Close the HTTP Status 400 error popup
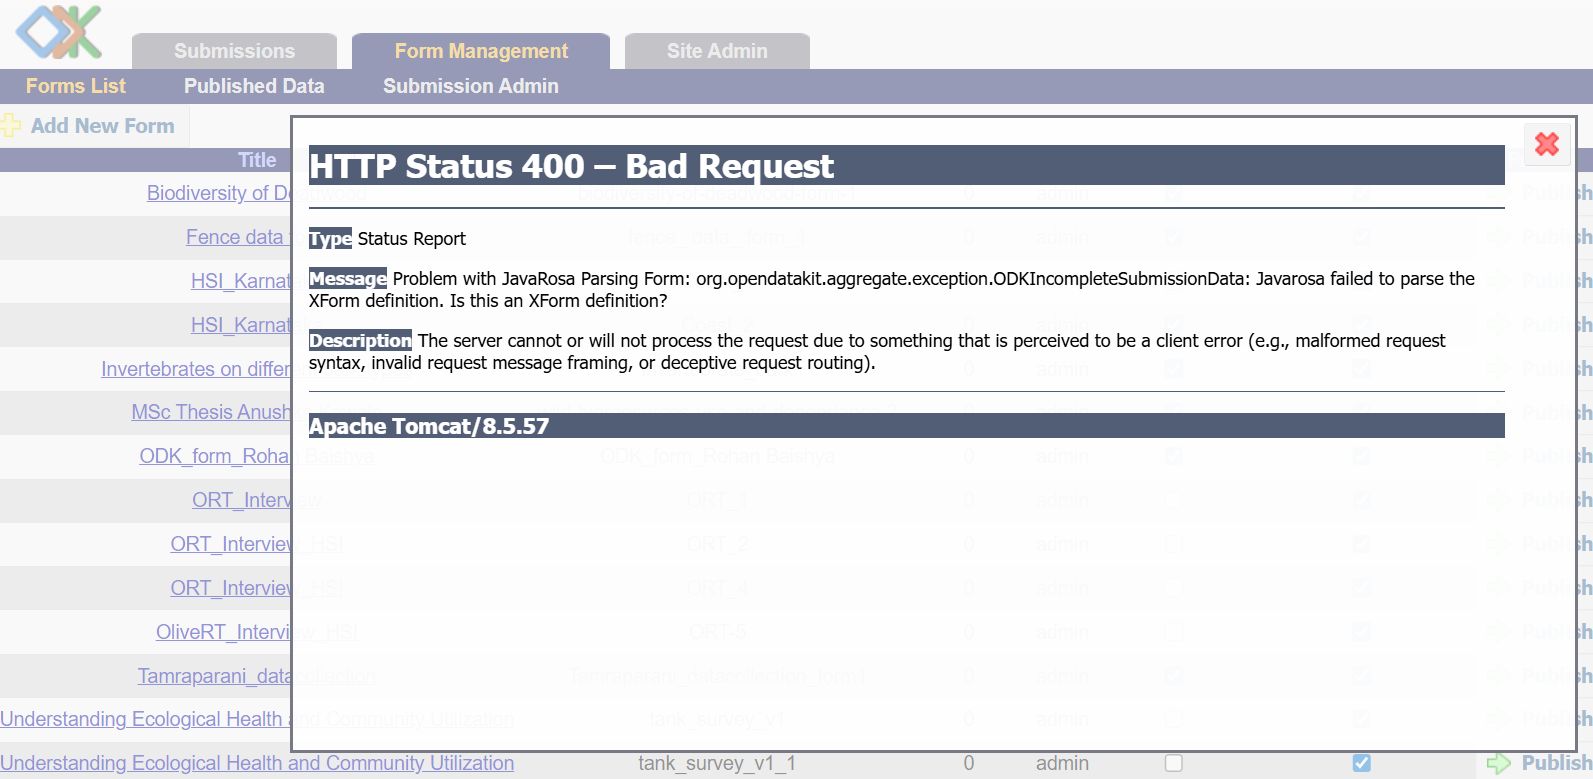The image size is (1593, 779). click(1547, 144)
